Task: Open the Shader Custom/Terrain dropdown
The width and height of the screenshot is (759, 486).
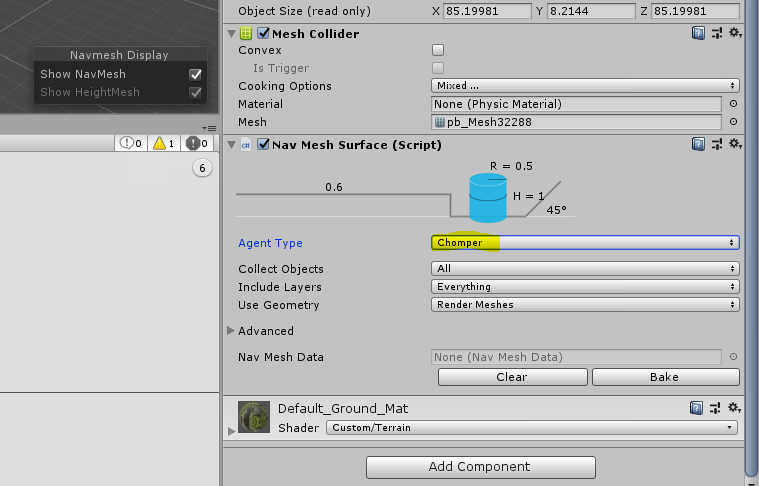Action: click(531, 427)
